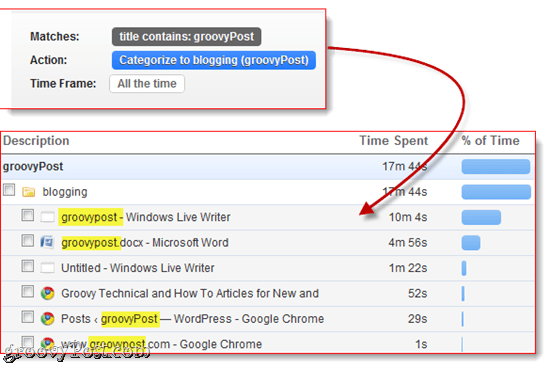
Task: Click the Chrome icon for Groovy Technical row
Action: (47, 293)
